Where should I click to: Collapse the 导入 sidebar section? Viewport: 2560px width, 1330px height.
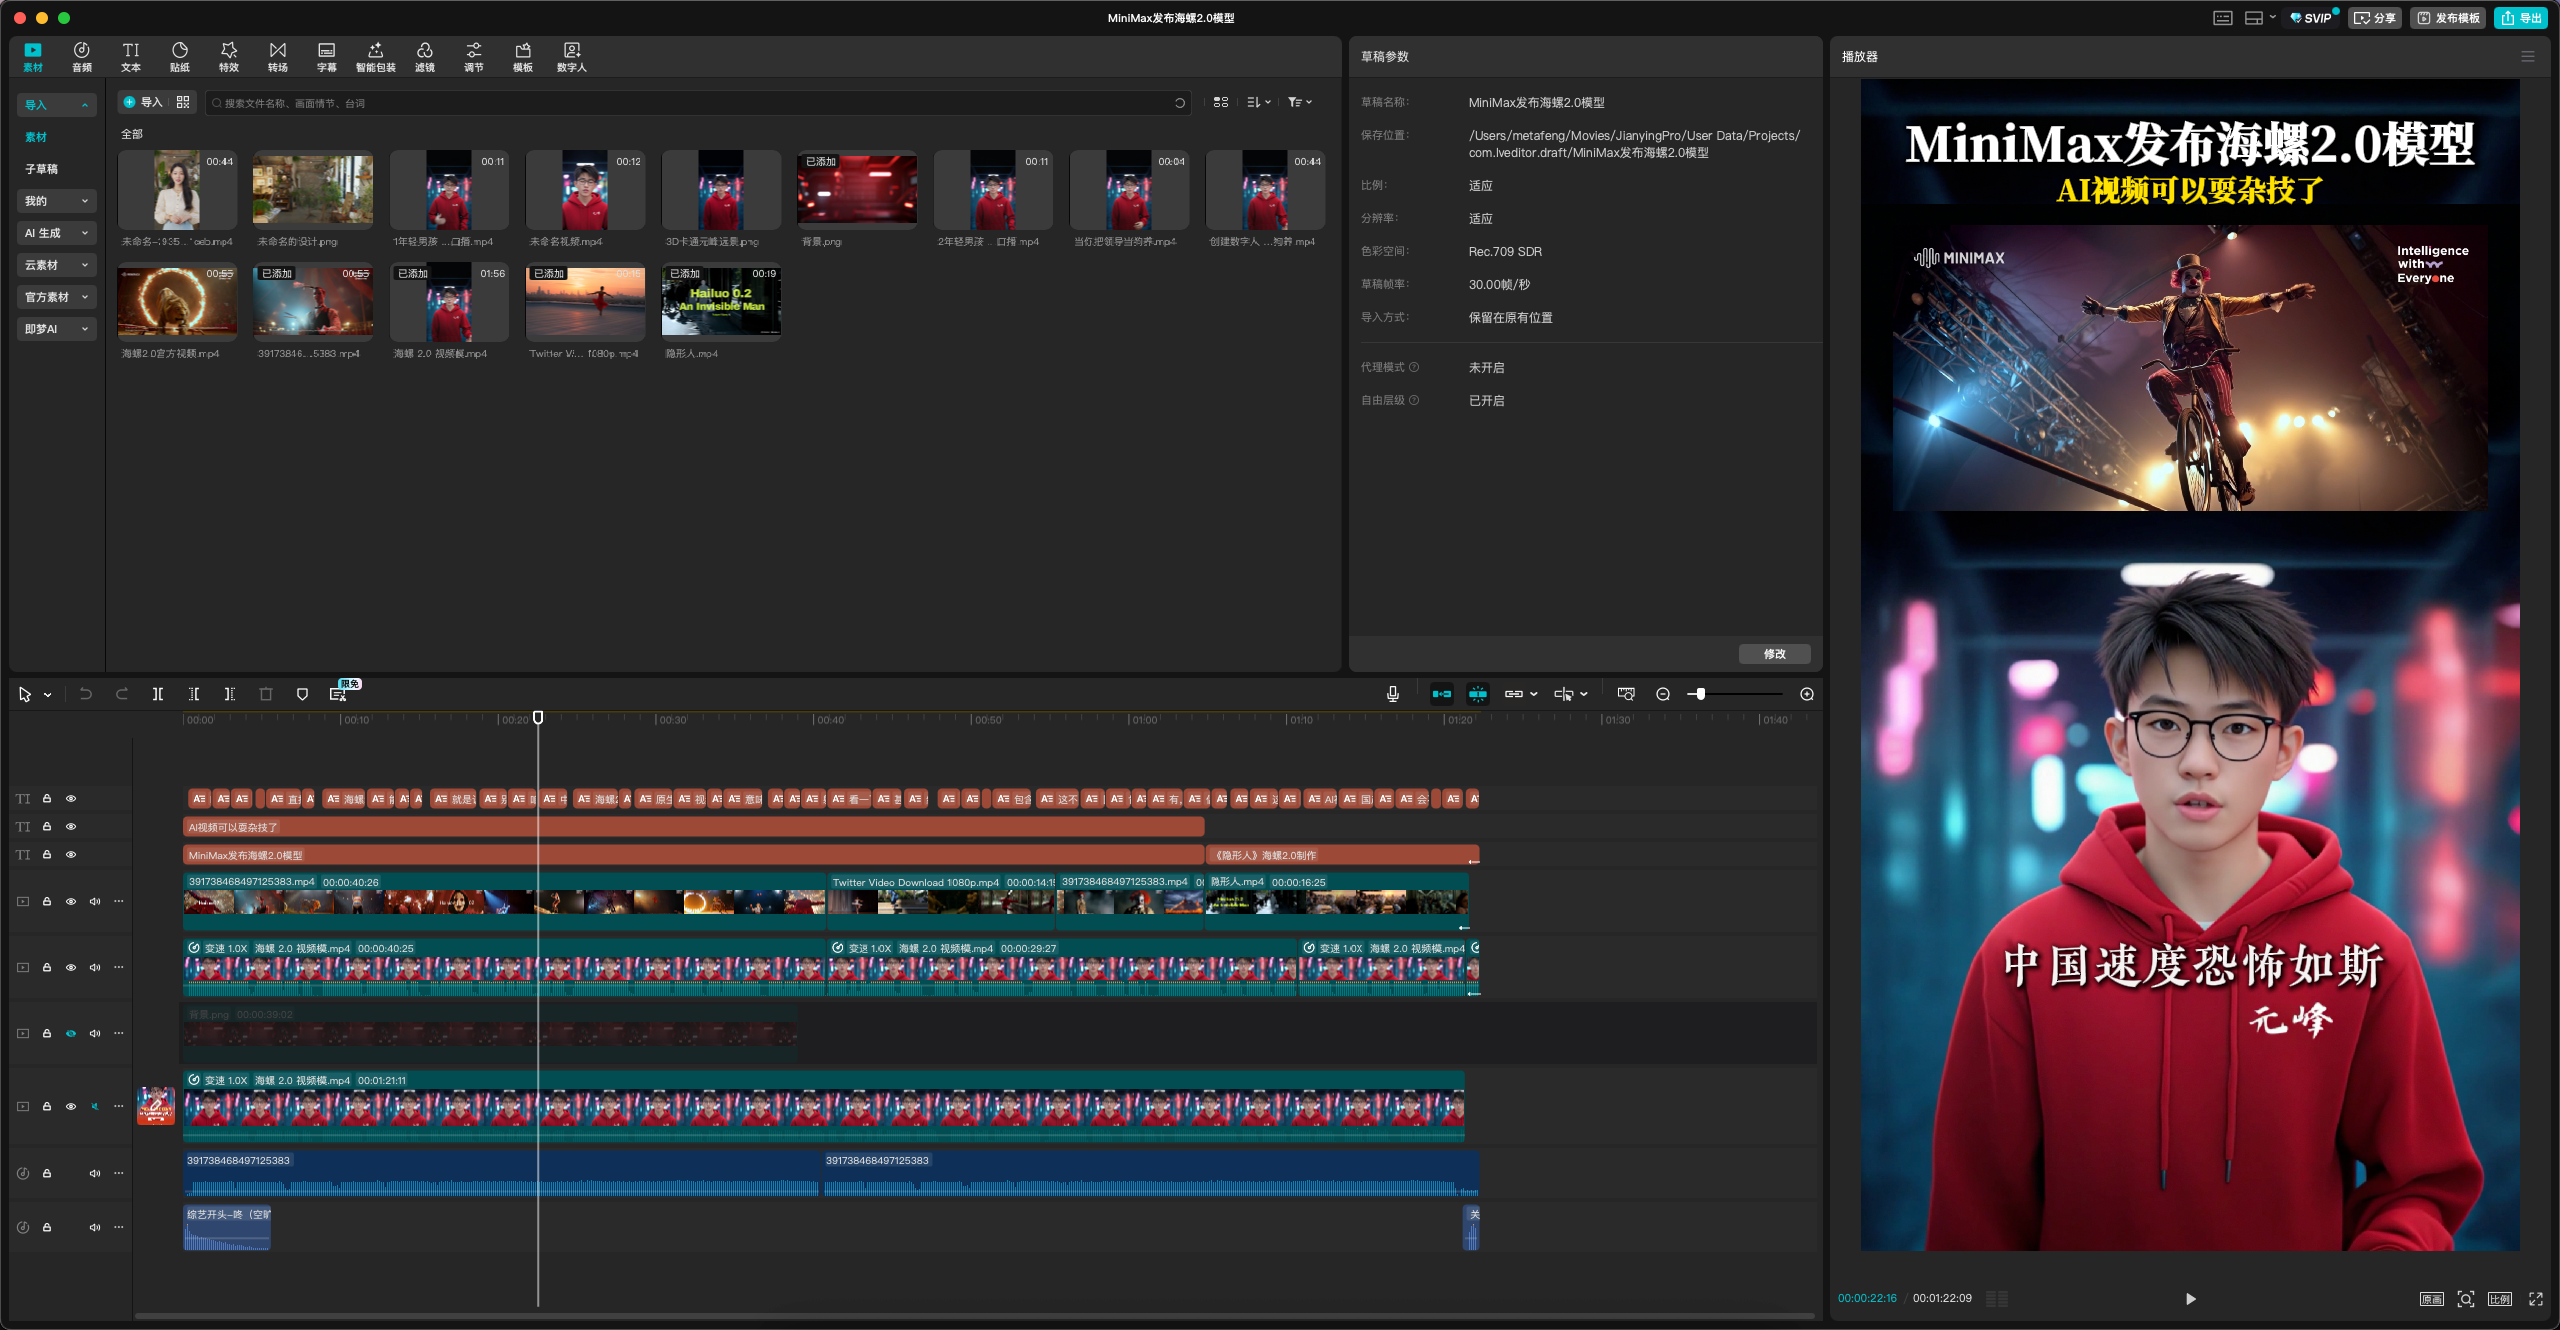click(x=57, y=105)
